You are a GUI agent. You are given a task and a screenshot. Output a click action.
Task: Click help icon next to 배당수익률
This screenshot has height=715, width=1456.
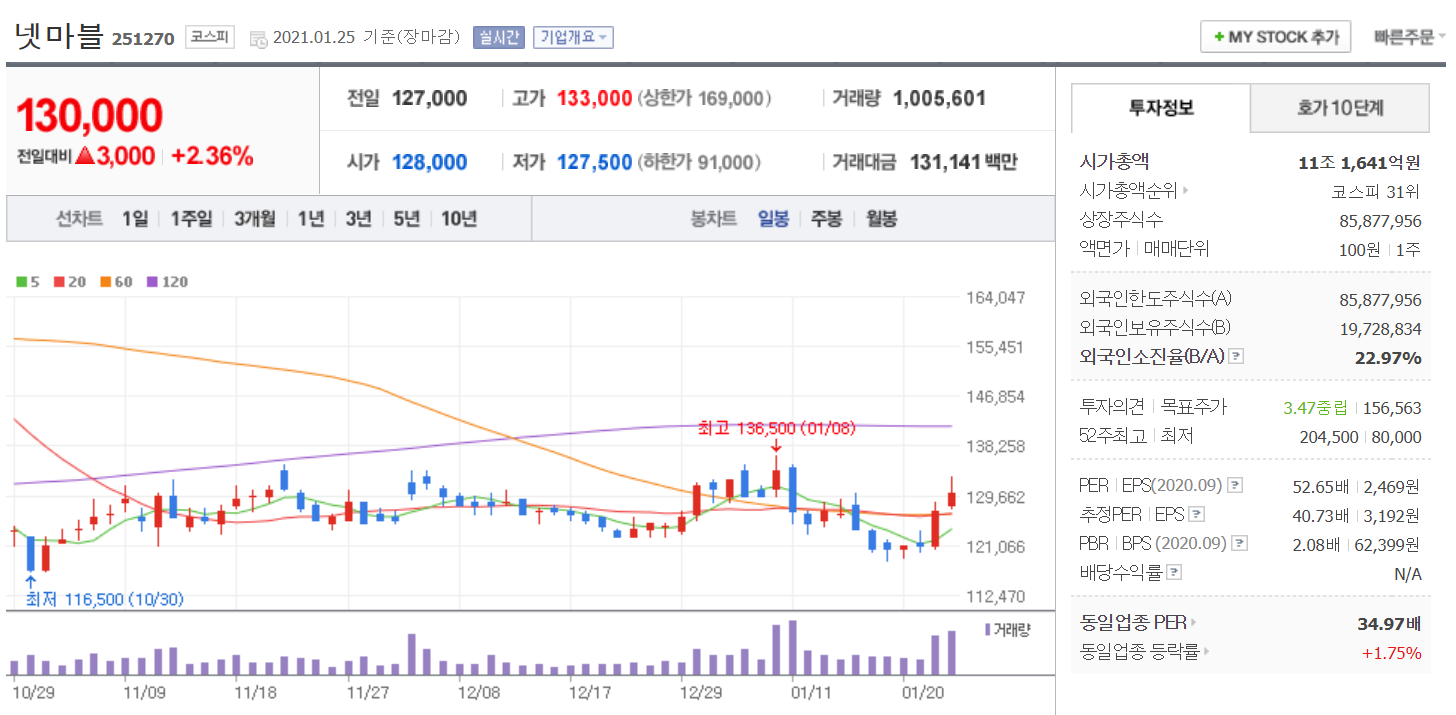coord(1174,573)
